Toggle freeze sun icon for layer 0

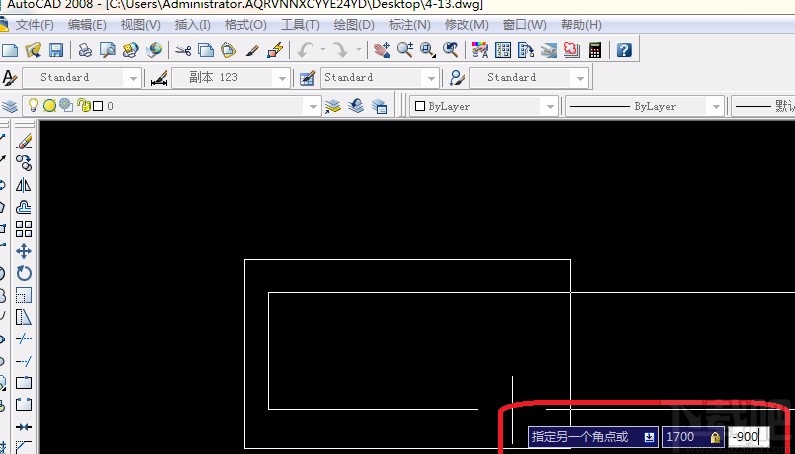49,106
